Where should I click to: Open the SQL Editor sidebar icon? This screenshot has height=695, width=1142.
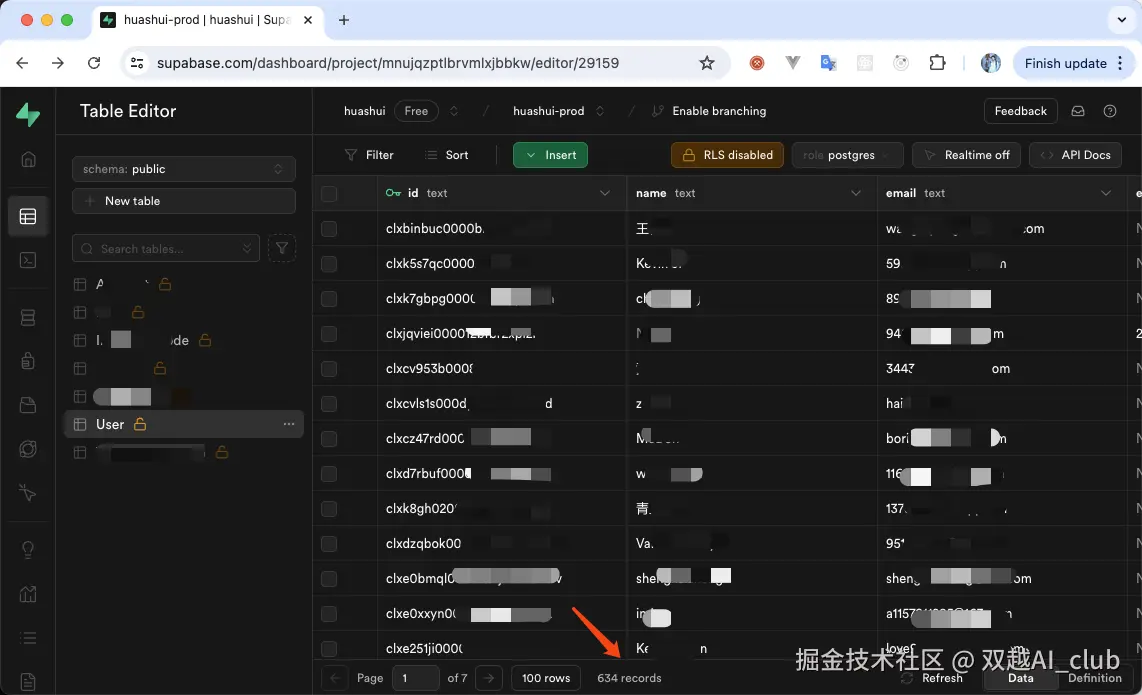pyautogui.click(x=28, y=260)
